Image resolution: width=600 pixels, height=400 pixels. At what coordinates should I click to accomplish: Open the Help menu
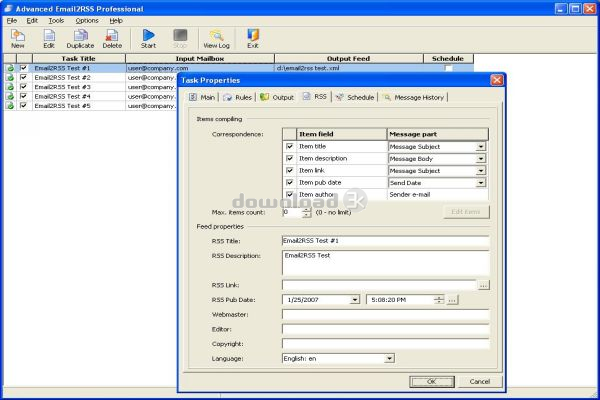[116, 21]
